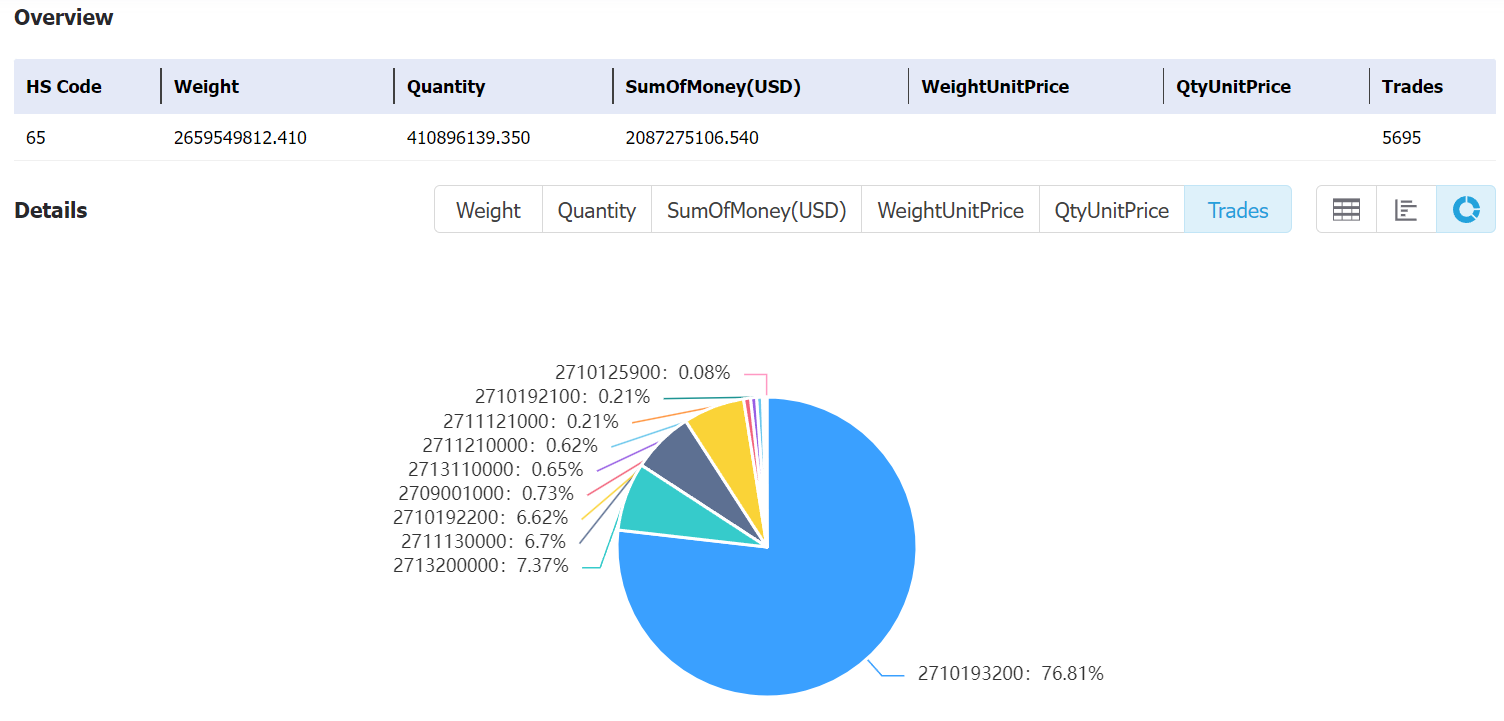Click trades value 5695

[1401, 138]
